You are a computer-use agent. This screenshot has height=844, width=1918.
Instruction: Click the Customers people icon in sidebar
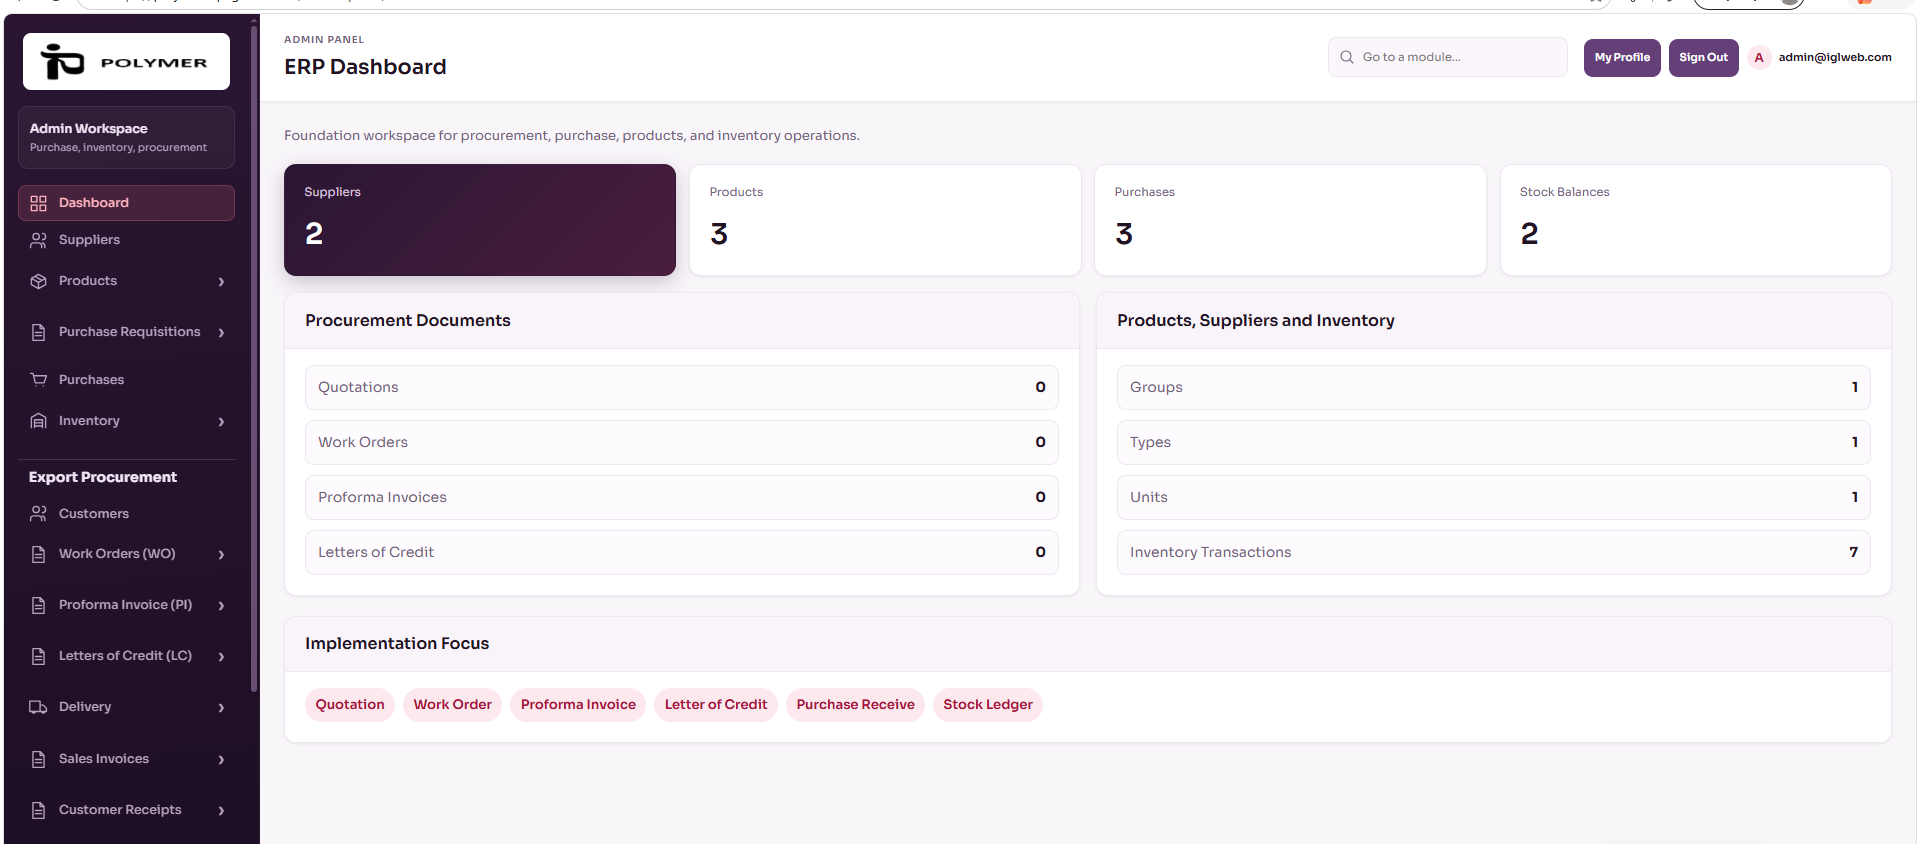coord(38,514)
